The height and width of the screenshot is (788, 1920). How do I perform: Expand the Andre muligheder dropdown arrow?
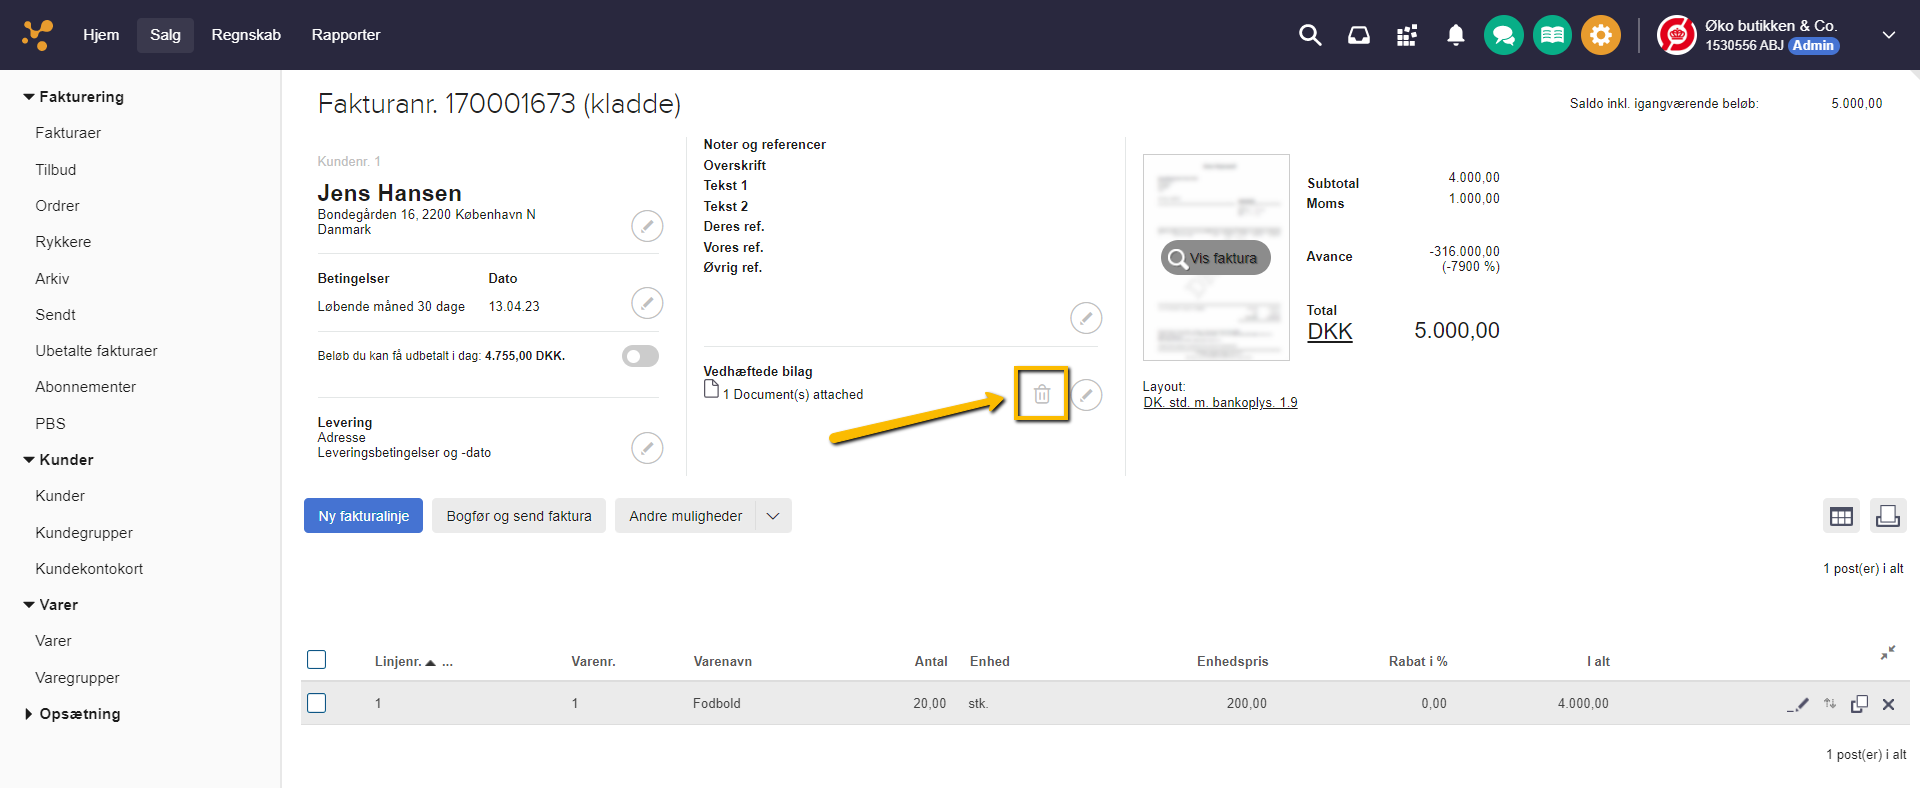click(x=773, y=516)
